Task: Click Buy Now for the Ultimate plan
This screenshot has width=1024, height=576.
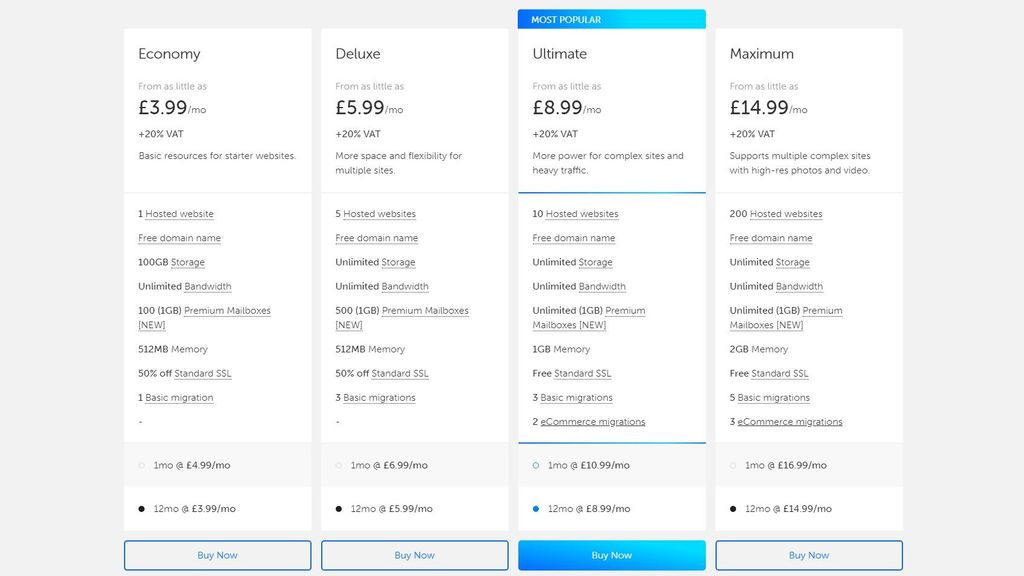Action: pos(612,555)
